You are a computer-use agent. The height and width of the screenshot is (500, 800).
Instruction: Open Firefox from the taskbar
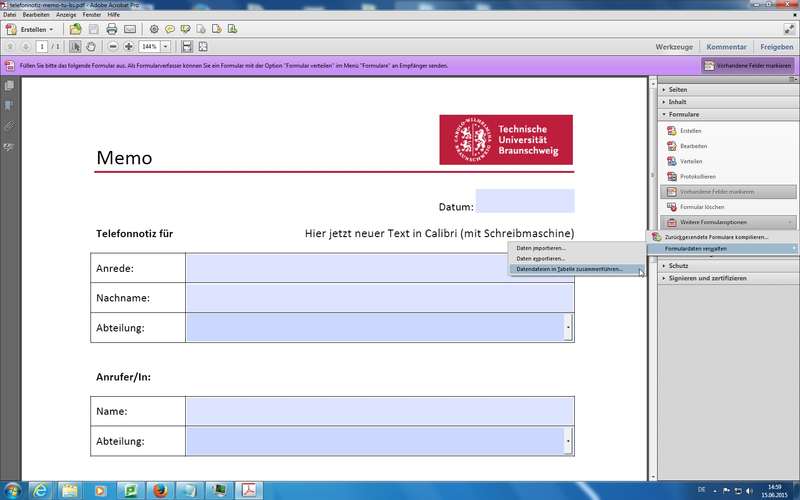coord(159,489)
